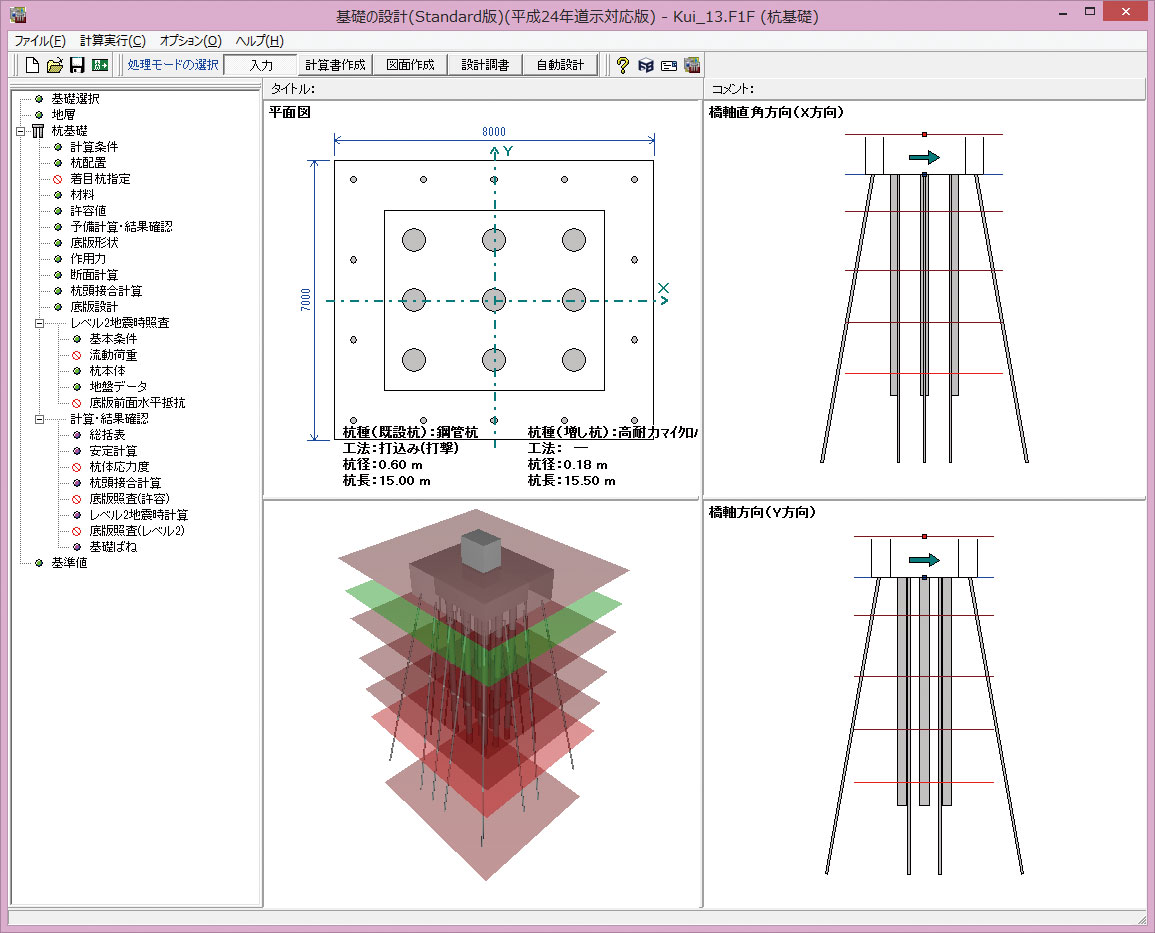The image size is (1155, 933).
Task: Click the Save floppy disk icon
Action: coord(77,66)
